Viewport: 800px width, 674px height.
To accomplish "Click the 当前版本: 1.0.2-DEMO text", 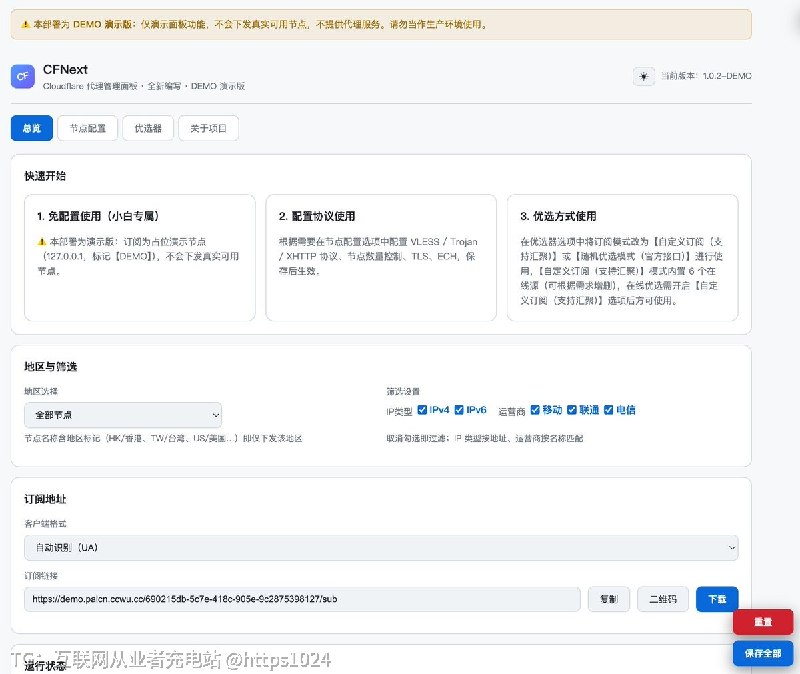I will [706, 76].
